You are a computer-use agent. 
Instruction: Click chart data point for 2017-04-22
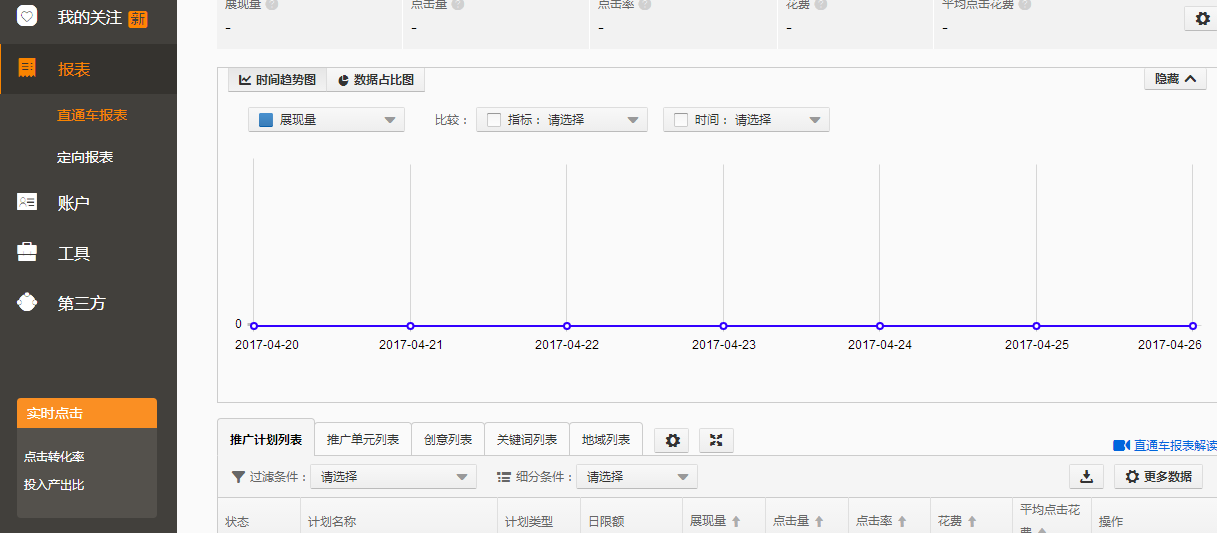(x=567, y=326)
